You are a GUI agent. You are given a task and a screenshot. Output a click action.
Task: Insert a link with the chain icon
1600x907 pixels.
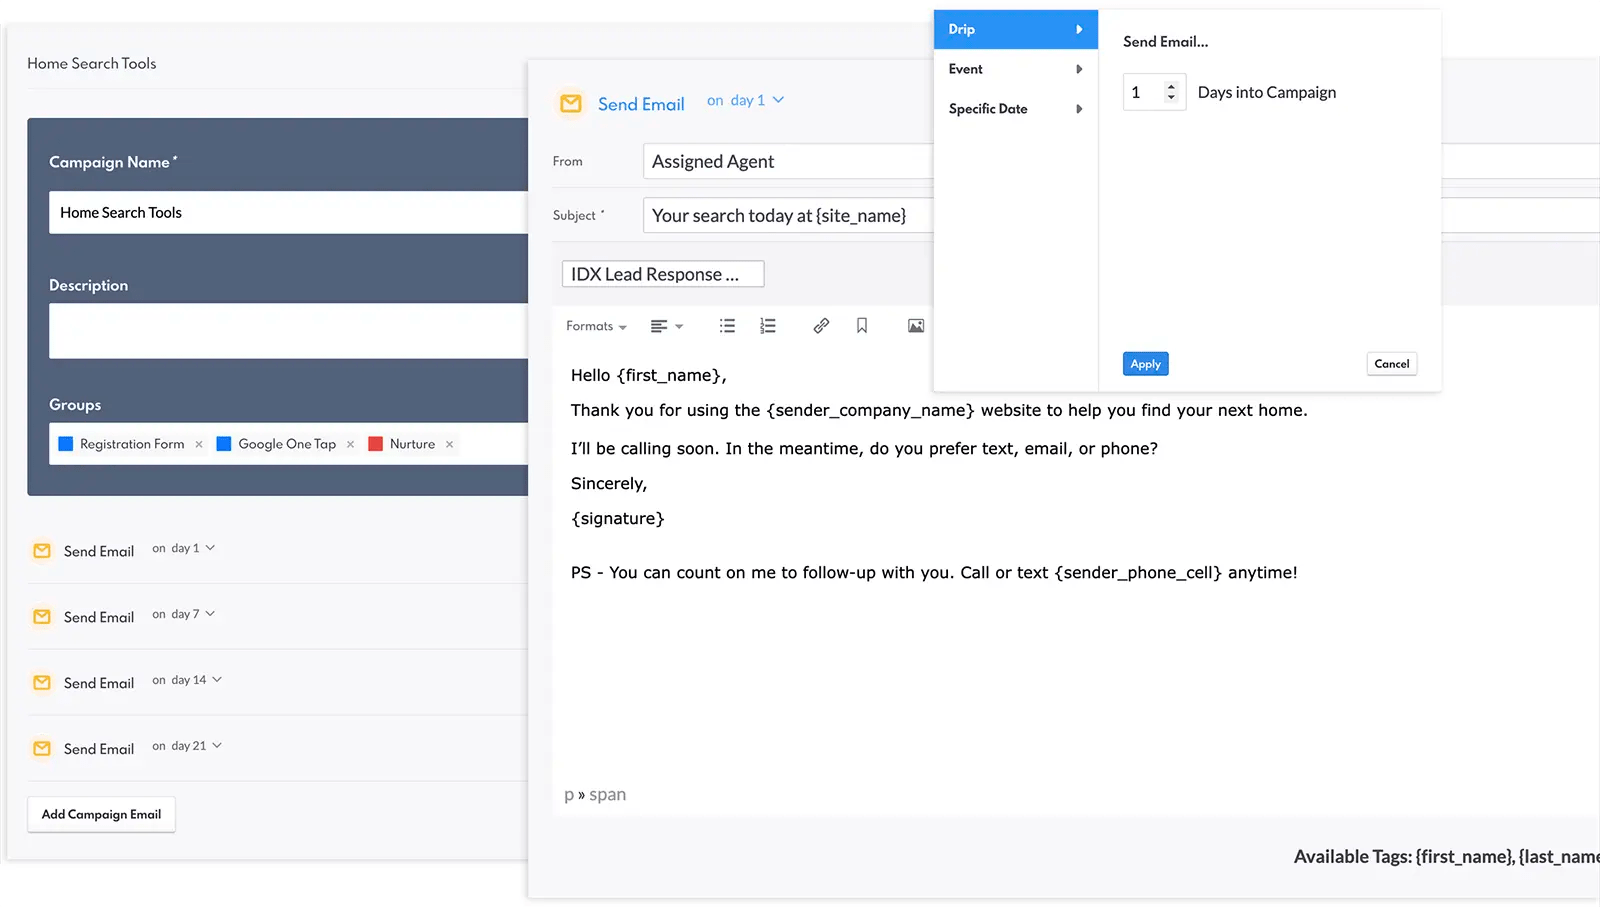(x=821, y=326)
